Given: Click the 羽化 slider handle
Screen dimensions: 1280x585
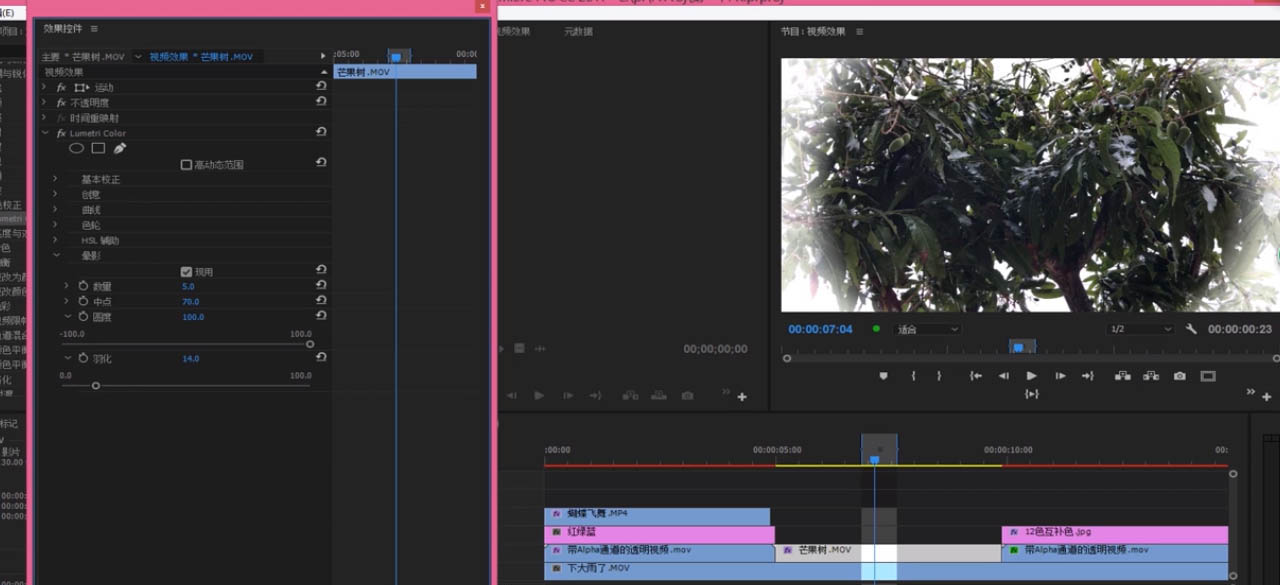Looking at the screenshot, I should pyautogui.click(x=96, y=385).
